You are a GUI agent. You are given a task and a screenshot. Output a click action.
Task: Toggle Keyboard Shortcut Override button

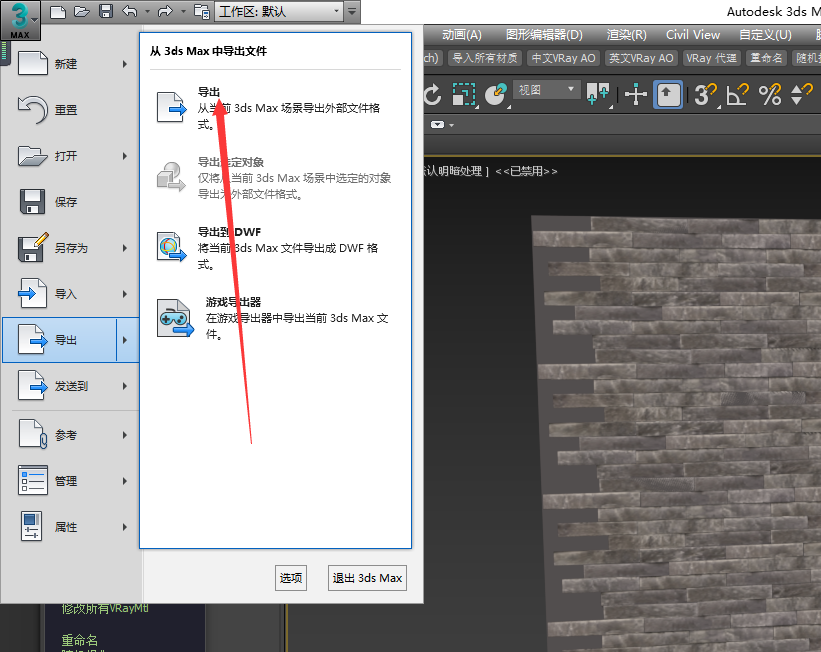(x=668, y=95)
